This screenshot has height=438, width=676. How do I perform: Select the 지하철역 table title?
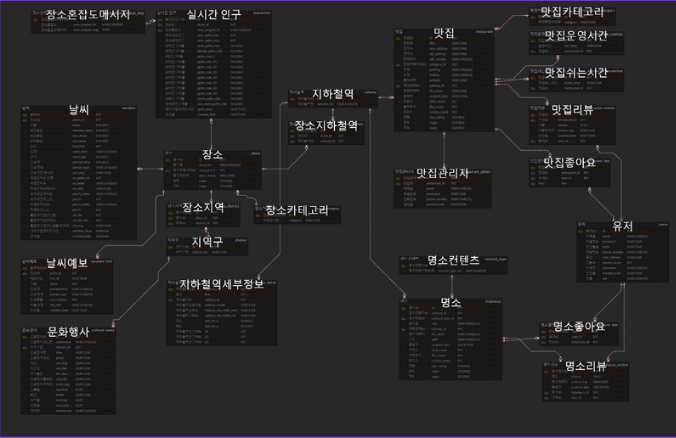coord(333,94)
